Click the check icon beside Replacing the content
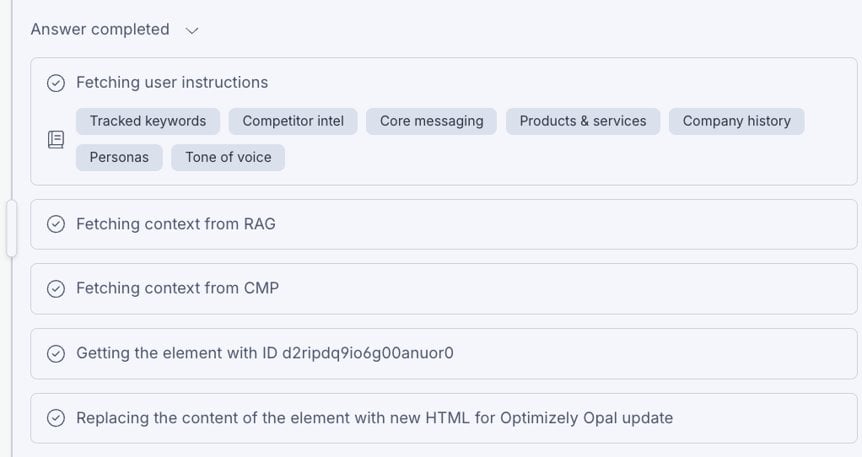Image resolution: width=862 pixels, height=457 pixels. pyautogui.click(x=56, y=418)
